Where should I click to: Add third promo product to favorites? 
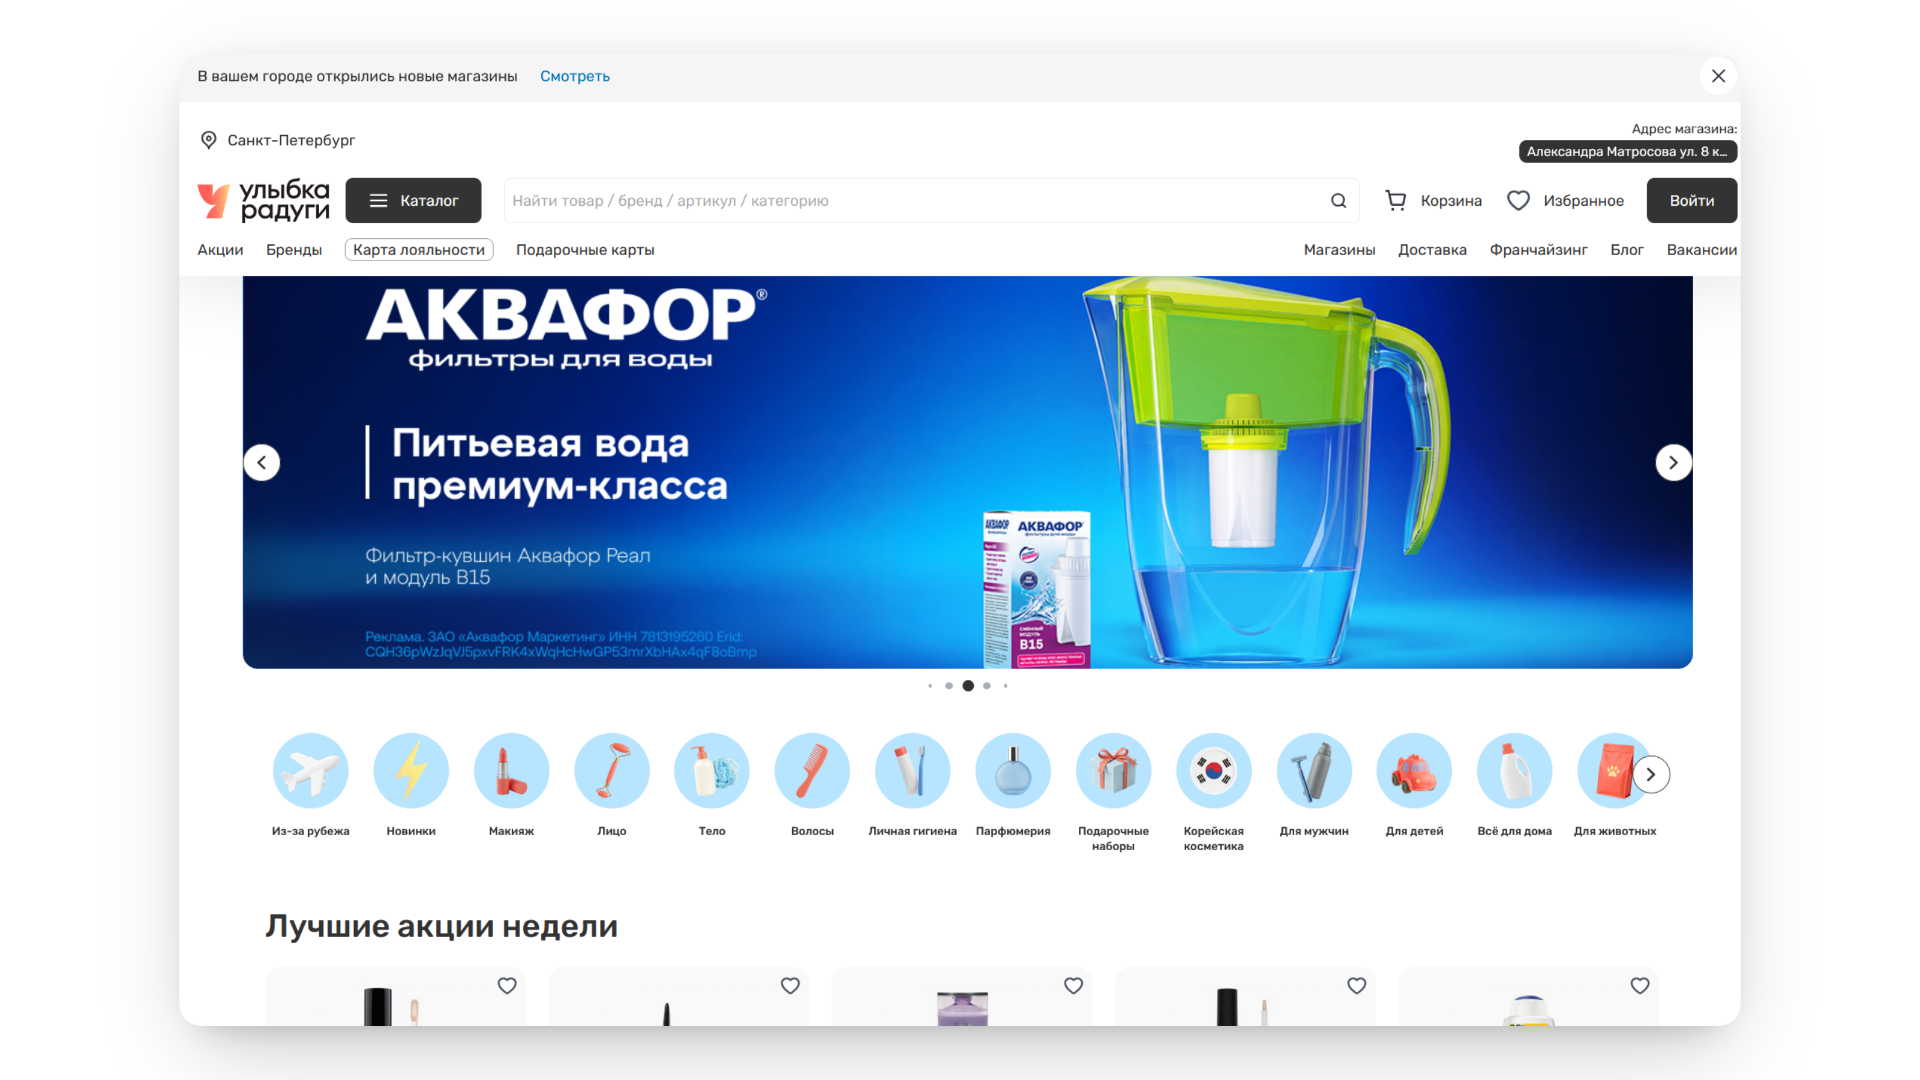click(1073, 986)
